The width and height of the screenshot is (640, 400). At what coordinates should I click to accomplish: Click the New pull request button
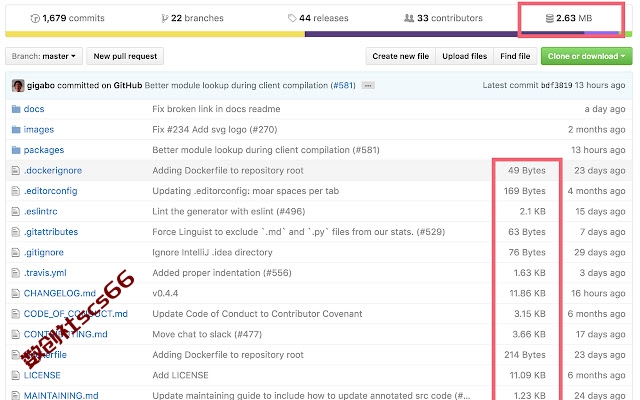point(125,56)
